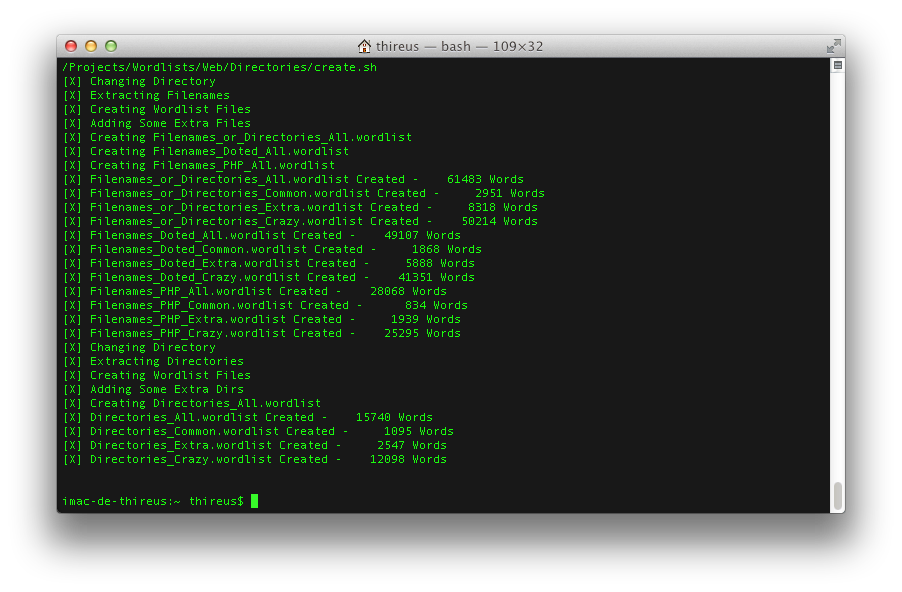
Task: Click the '5888 Words' value
Action: (x=440, y=263)
